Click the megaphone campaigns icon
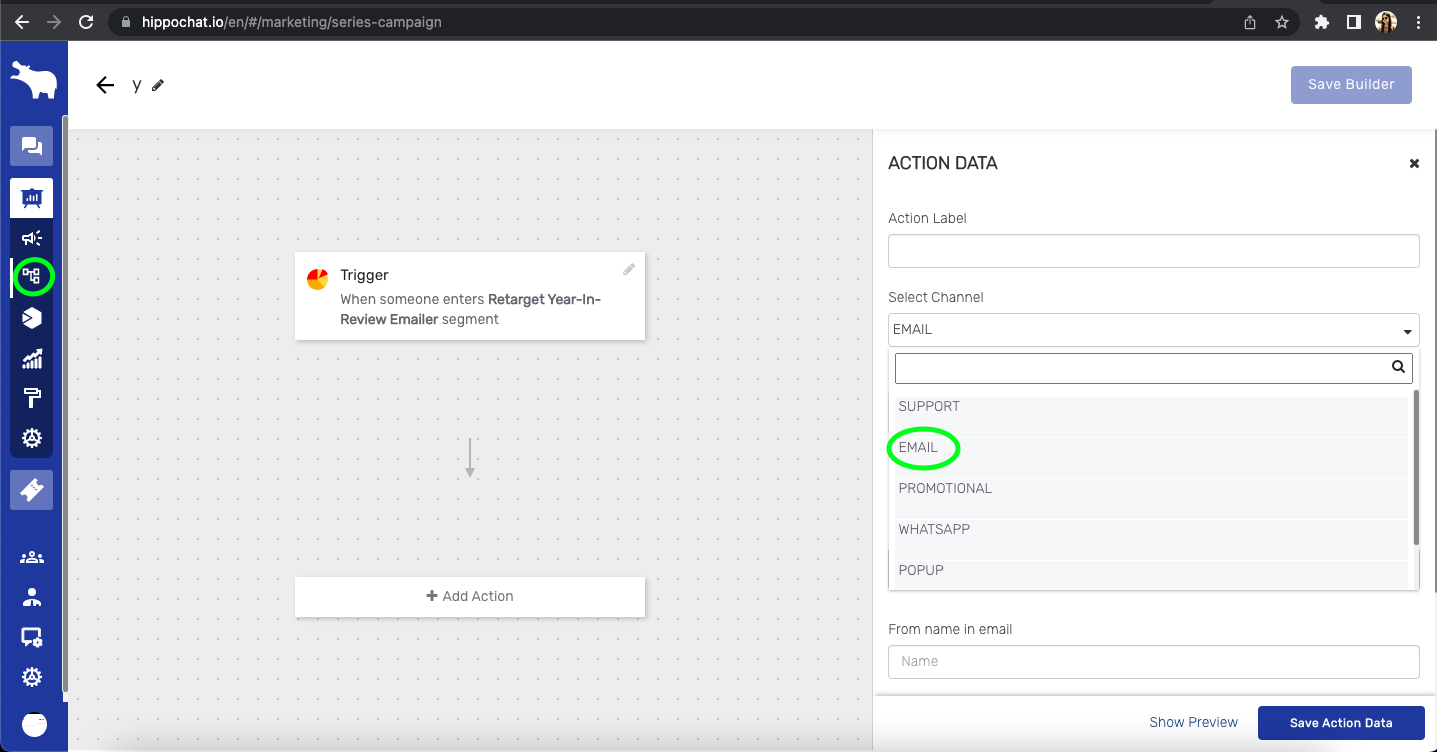Image resolution: width=1437 pixels, height=752 pixels. click(x=32, y=238)
